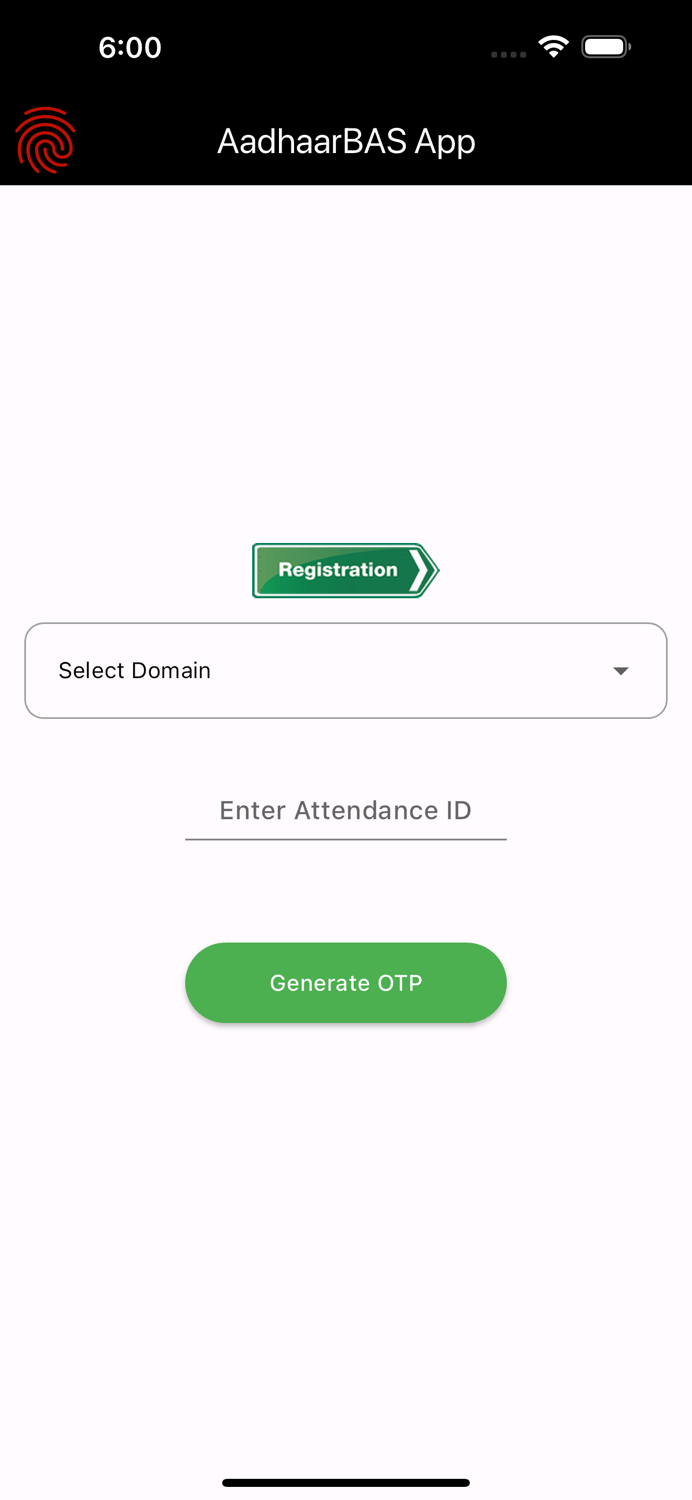Tap the cellular signal dots indicator
This screenshot has height=1500, width=692.
[507, 54]
